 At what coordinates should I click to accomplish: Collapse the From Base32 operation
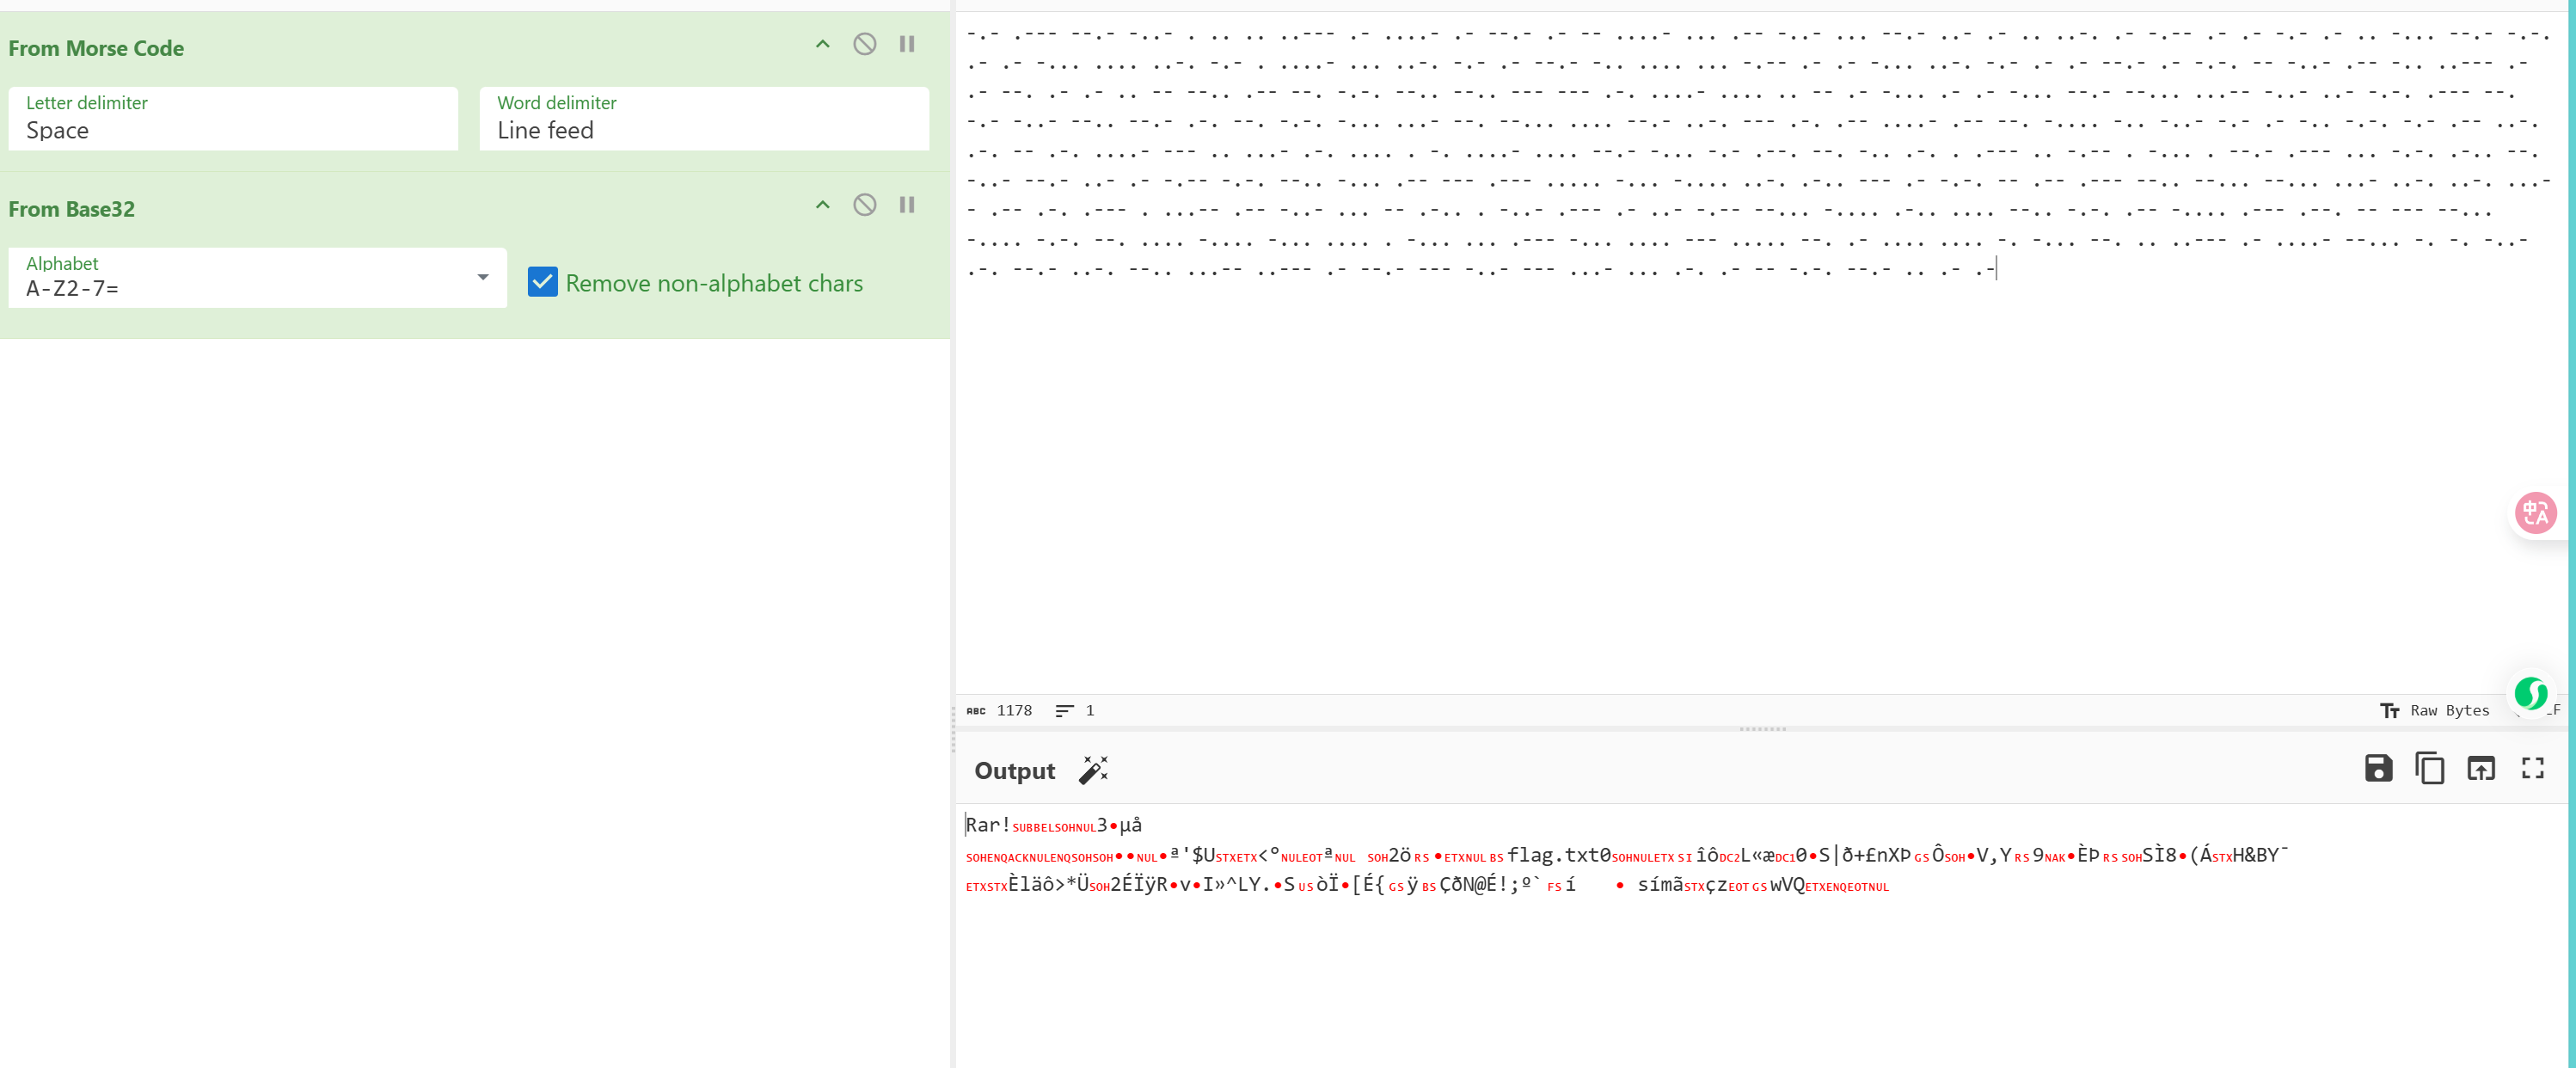(822, 205)
